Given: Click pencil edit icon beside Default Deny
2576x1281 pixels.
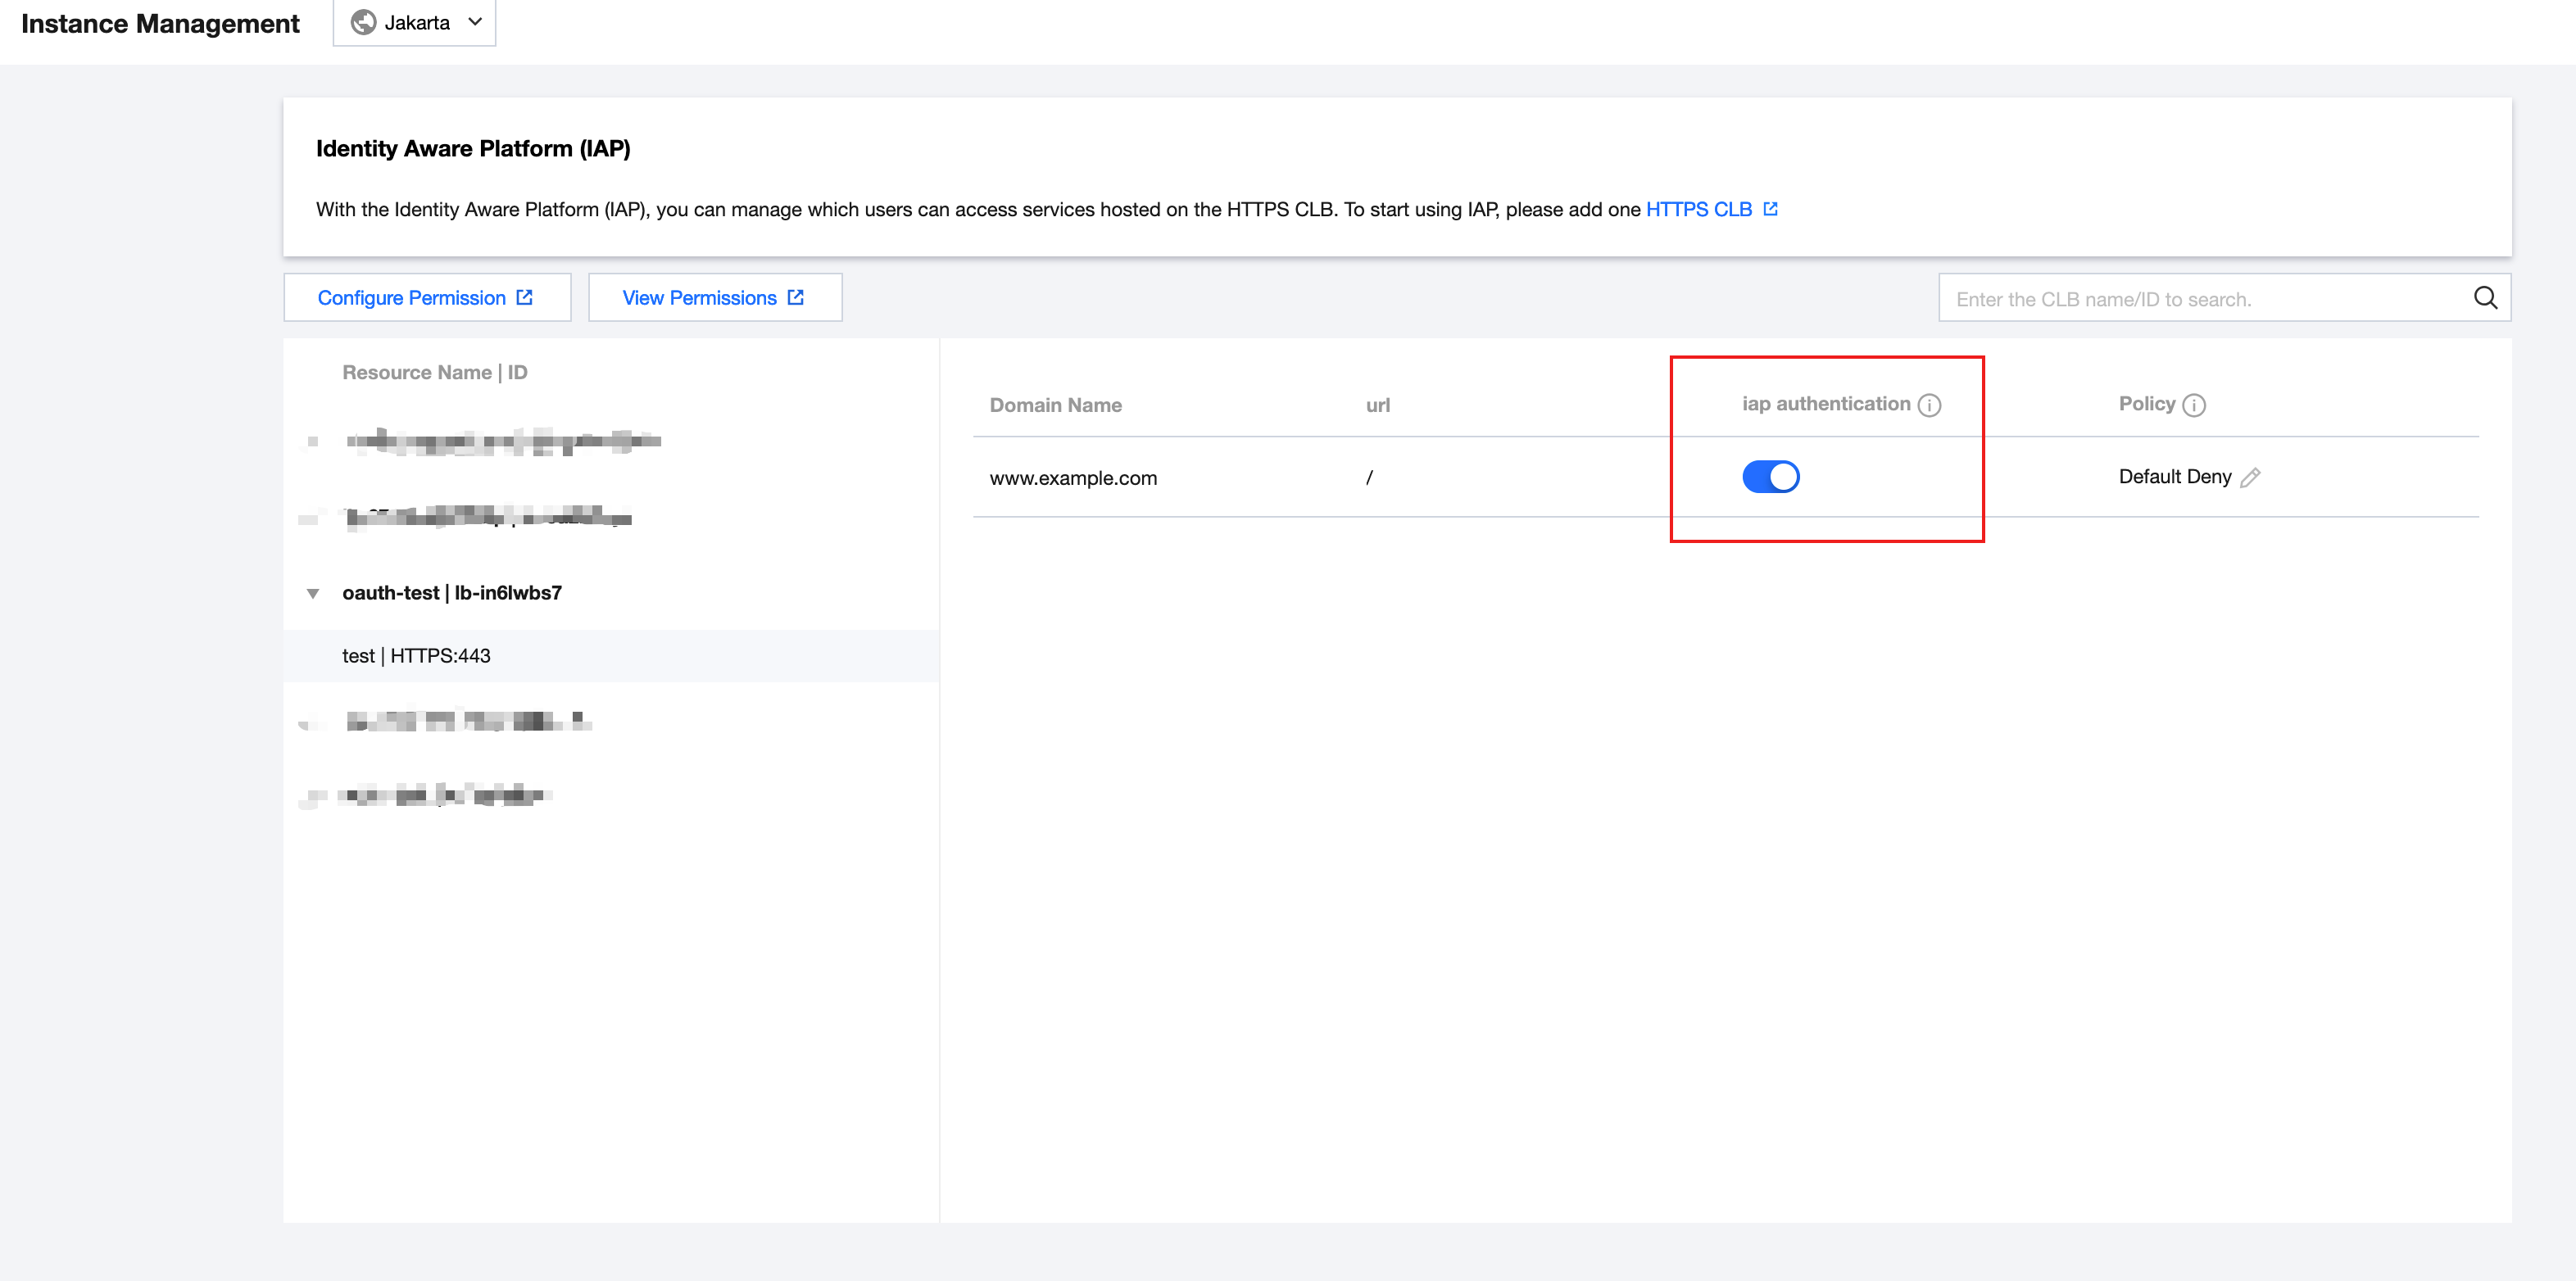Looking at the screenshot, I should 2250,478.
